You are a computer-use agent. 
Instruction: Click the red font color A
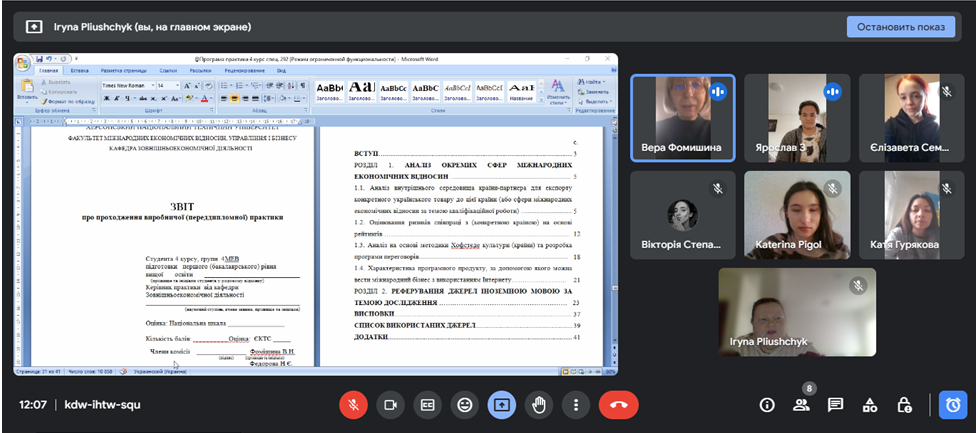click(204, 99)
